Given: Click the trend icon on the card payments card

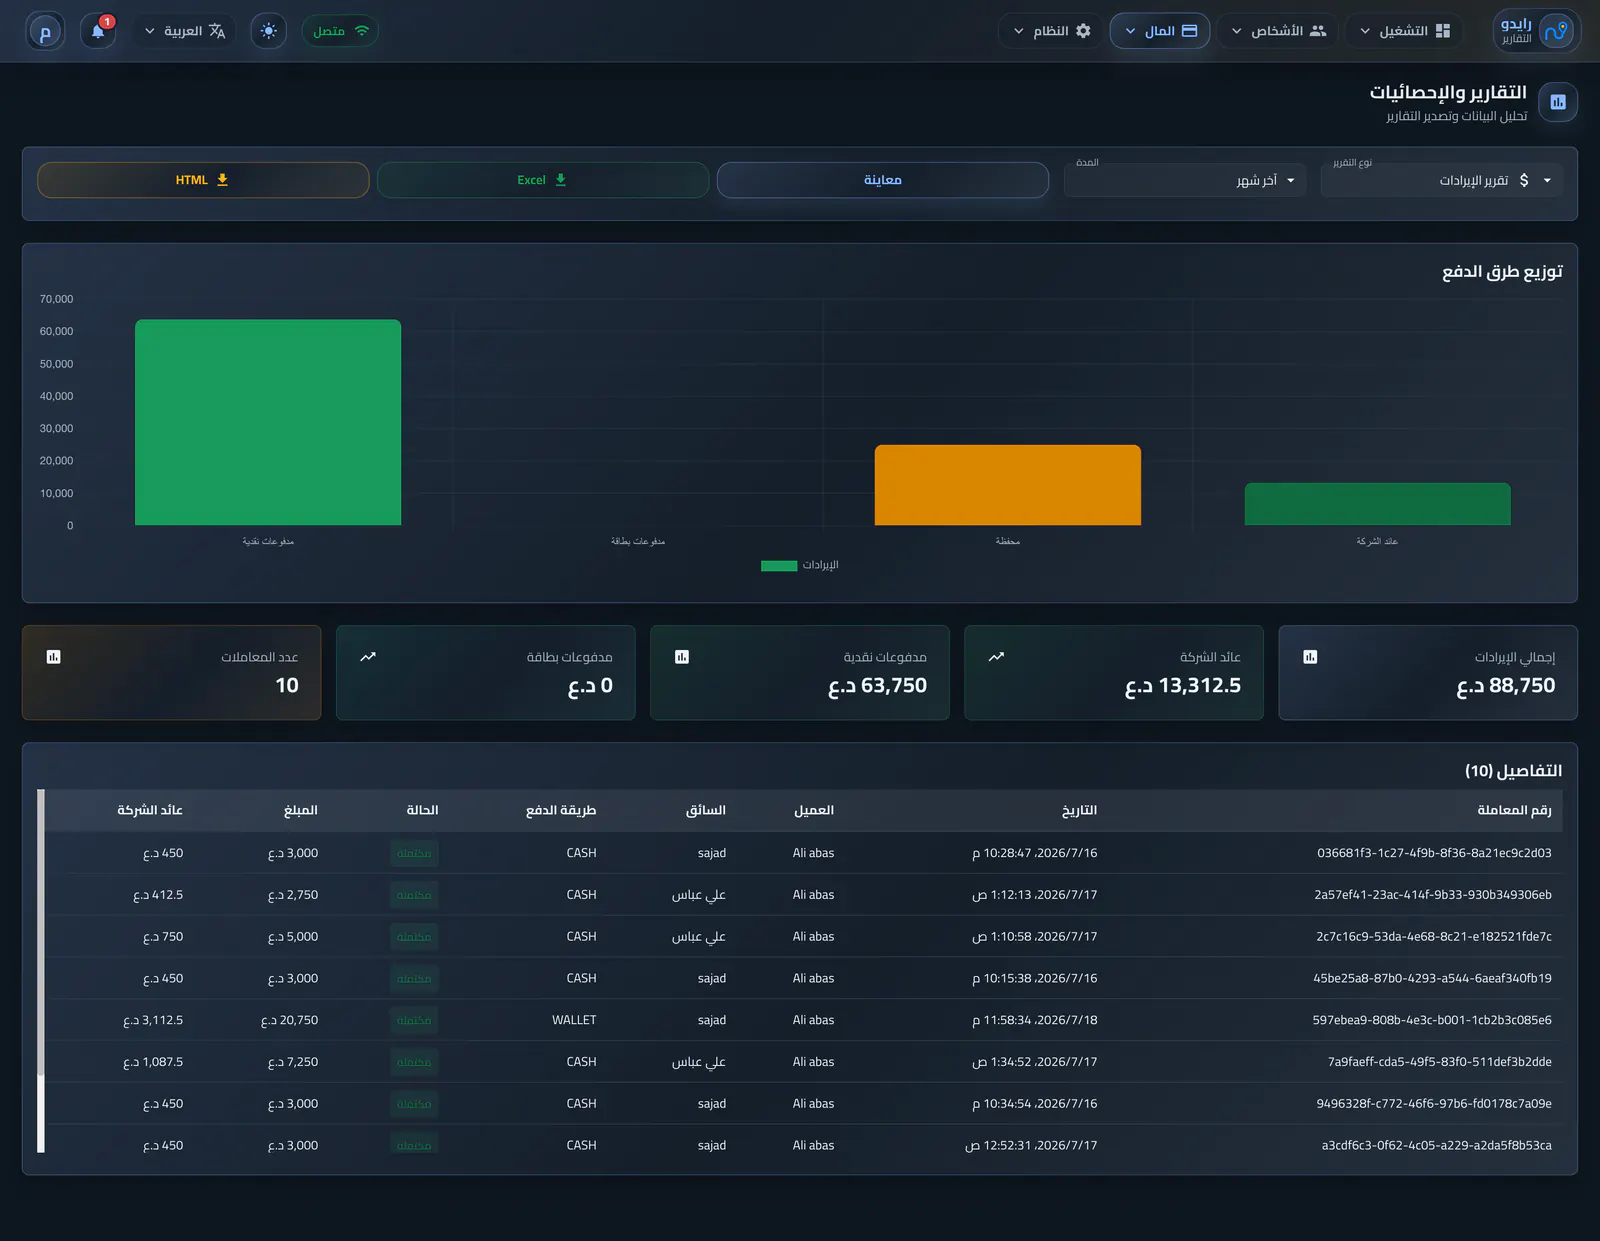Looking at the screenshot, I should [x=368, y=657].
